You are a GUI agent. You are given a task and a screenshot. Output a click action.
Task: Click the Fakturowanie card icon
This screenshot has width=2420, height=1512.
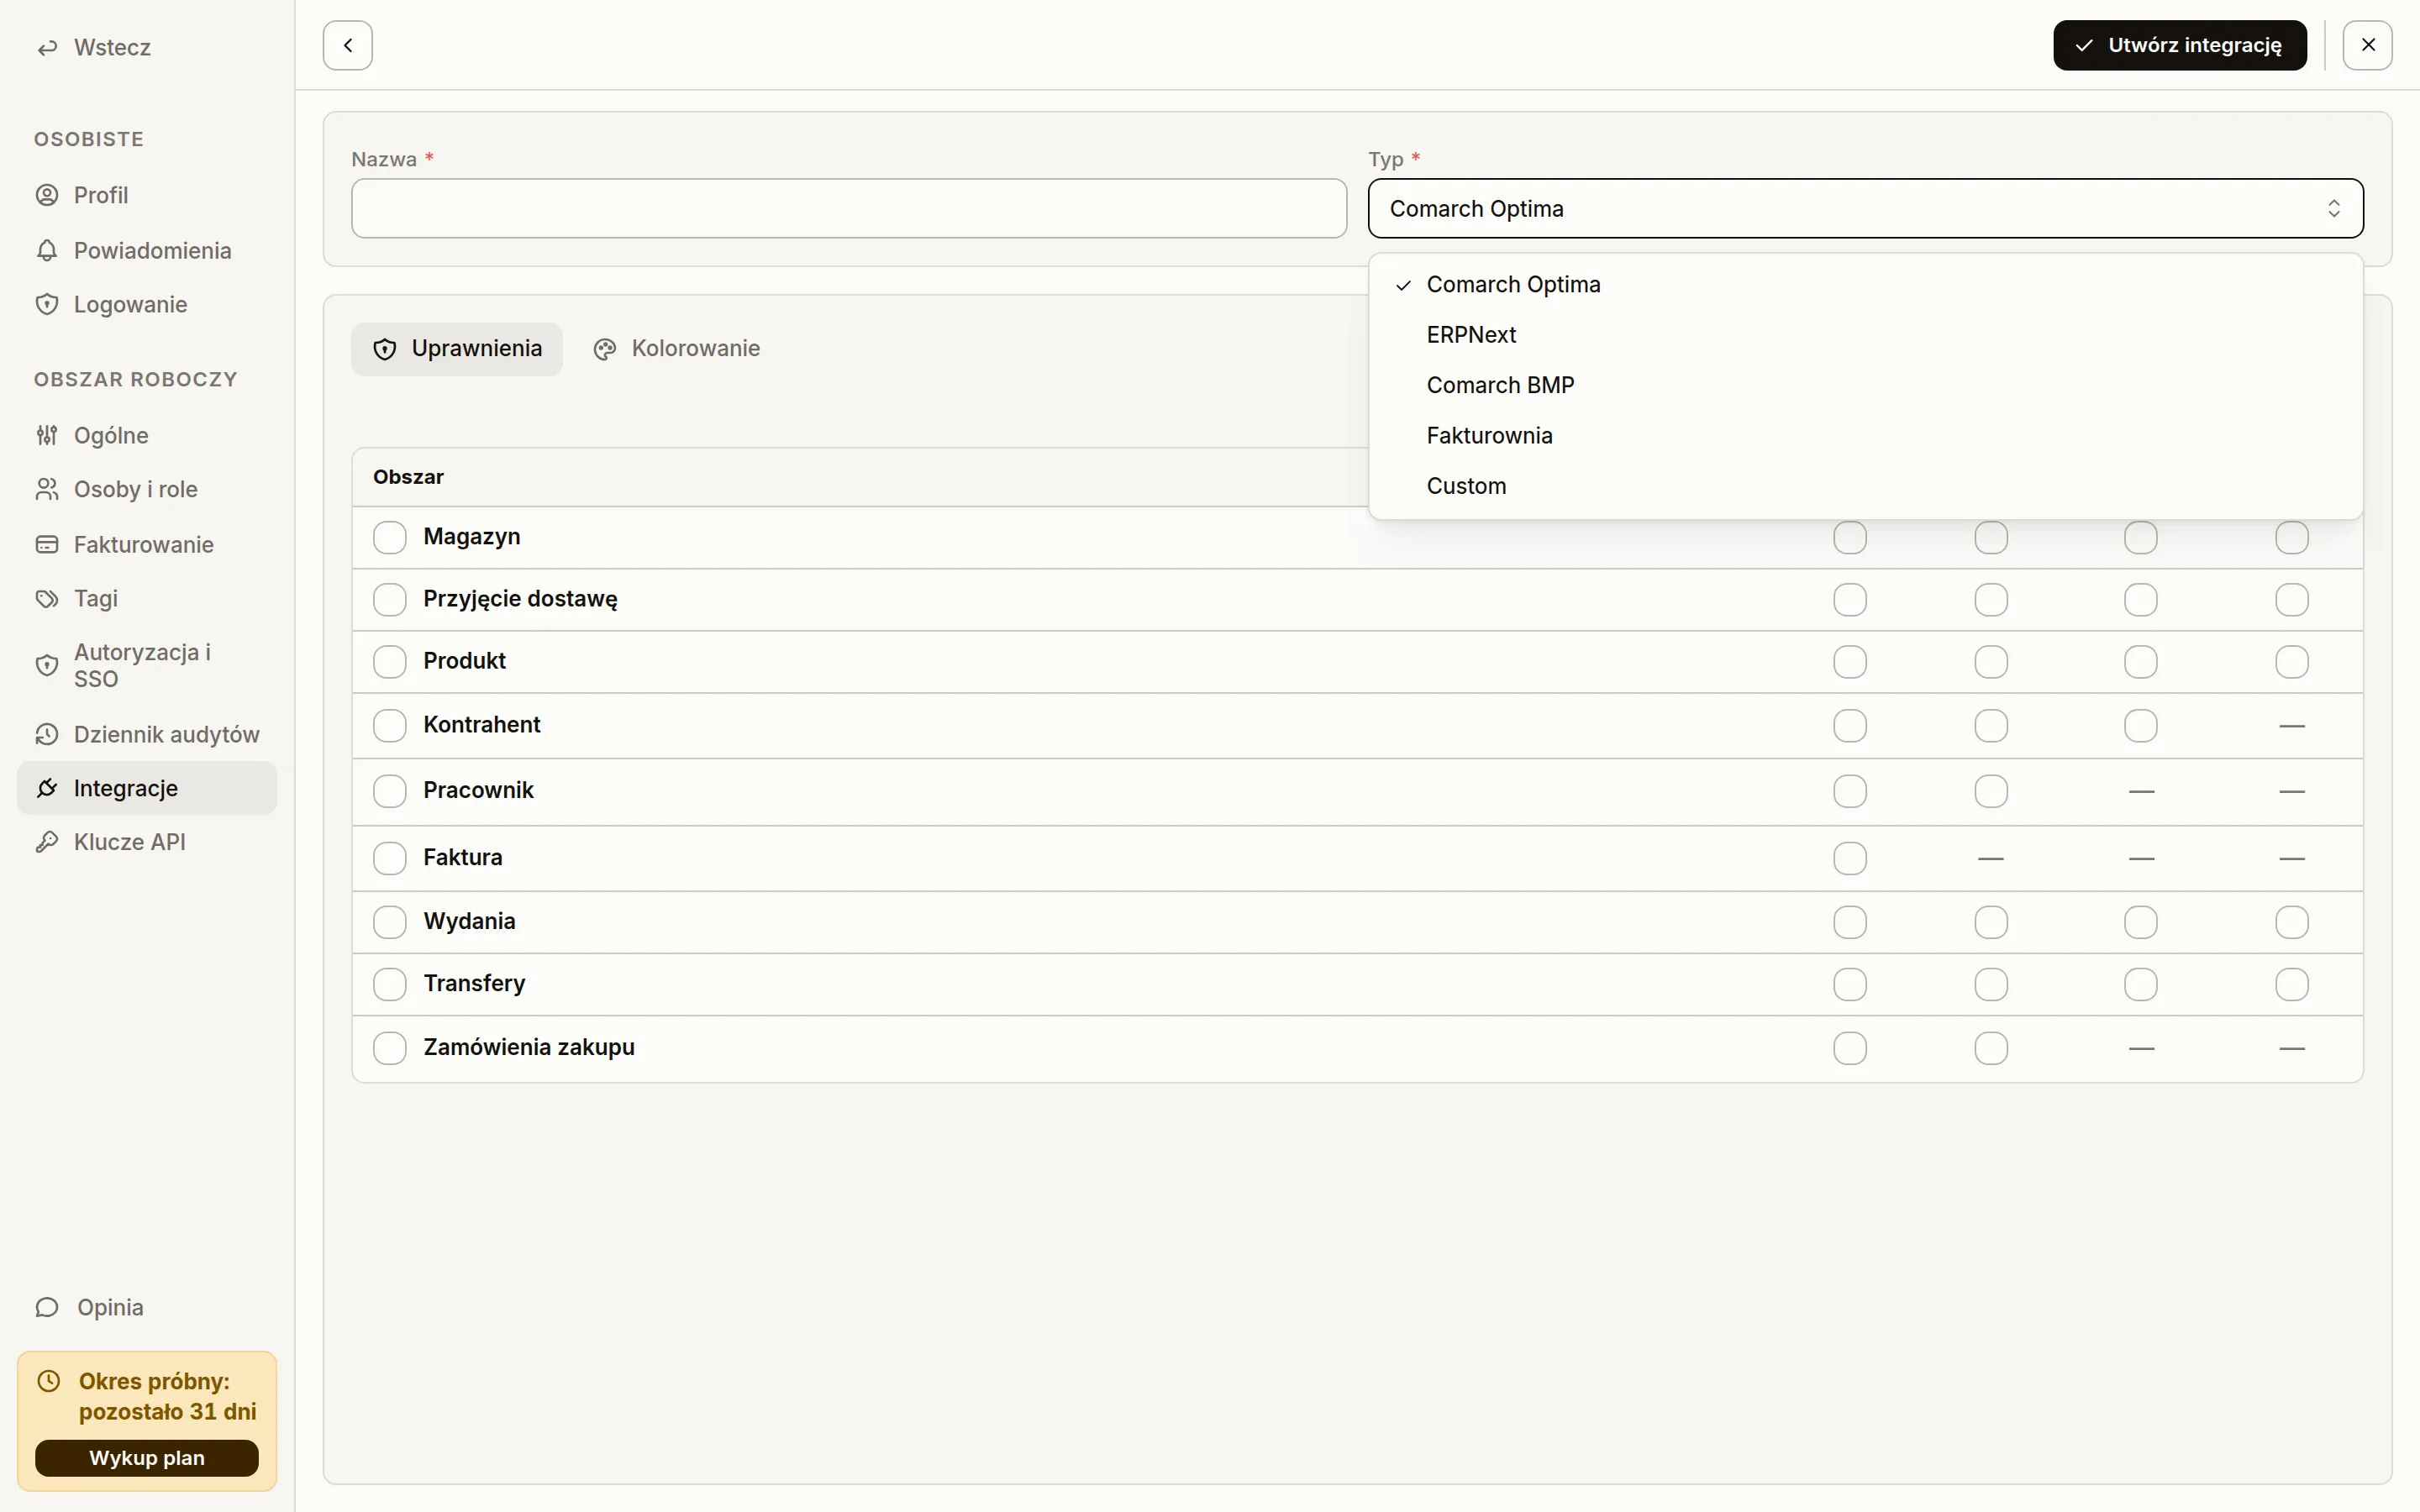47,544
